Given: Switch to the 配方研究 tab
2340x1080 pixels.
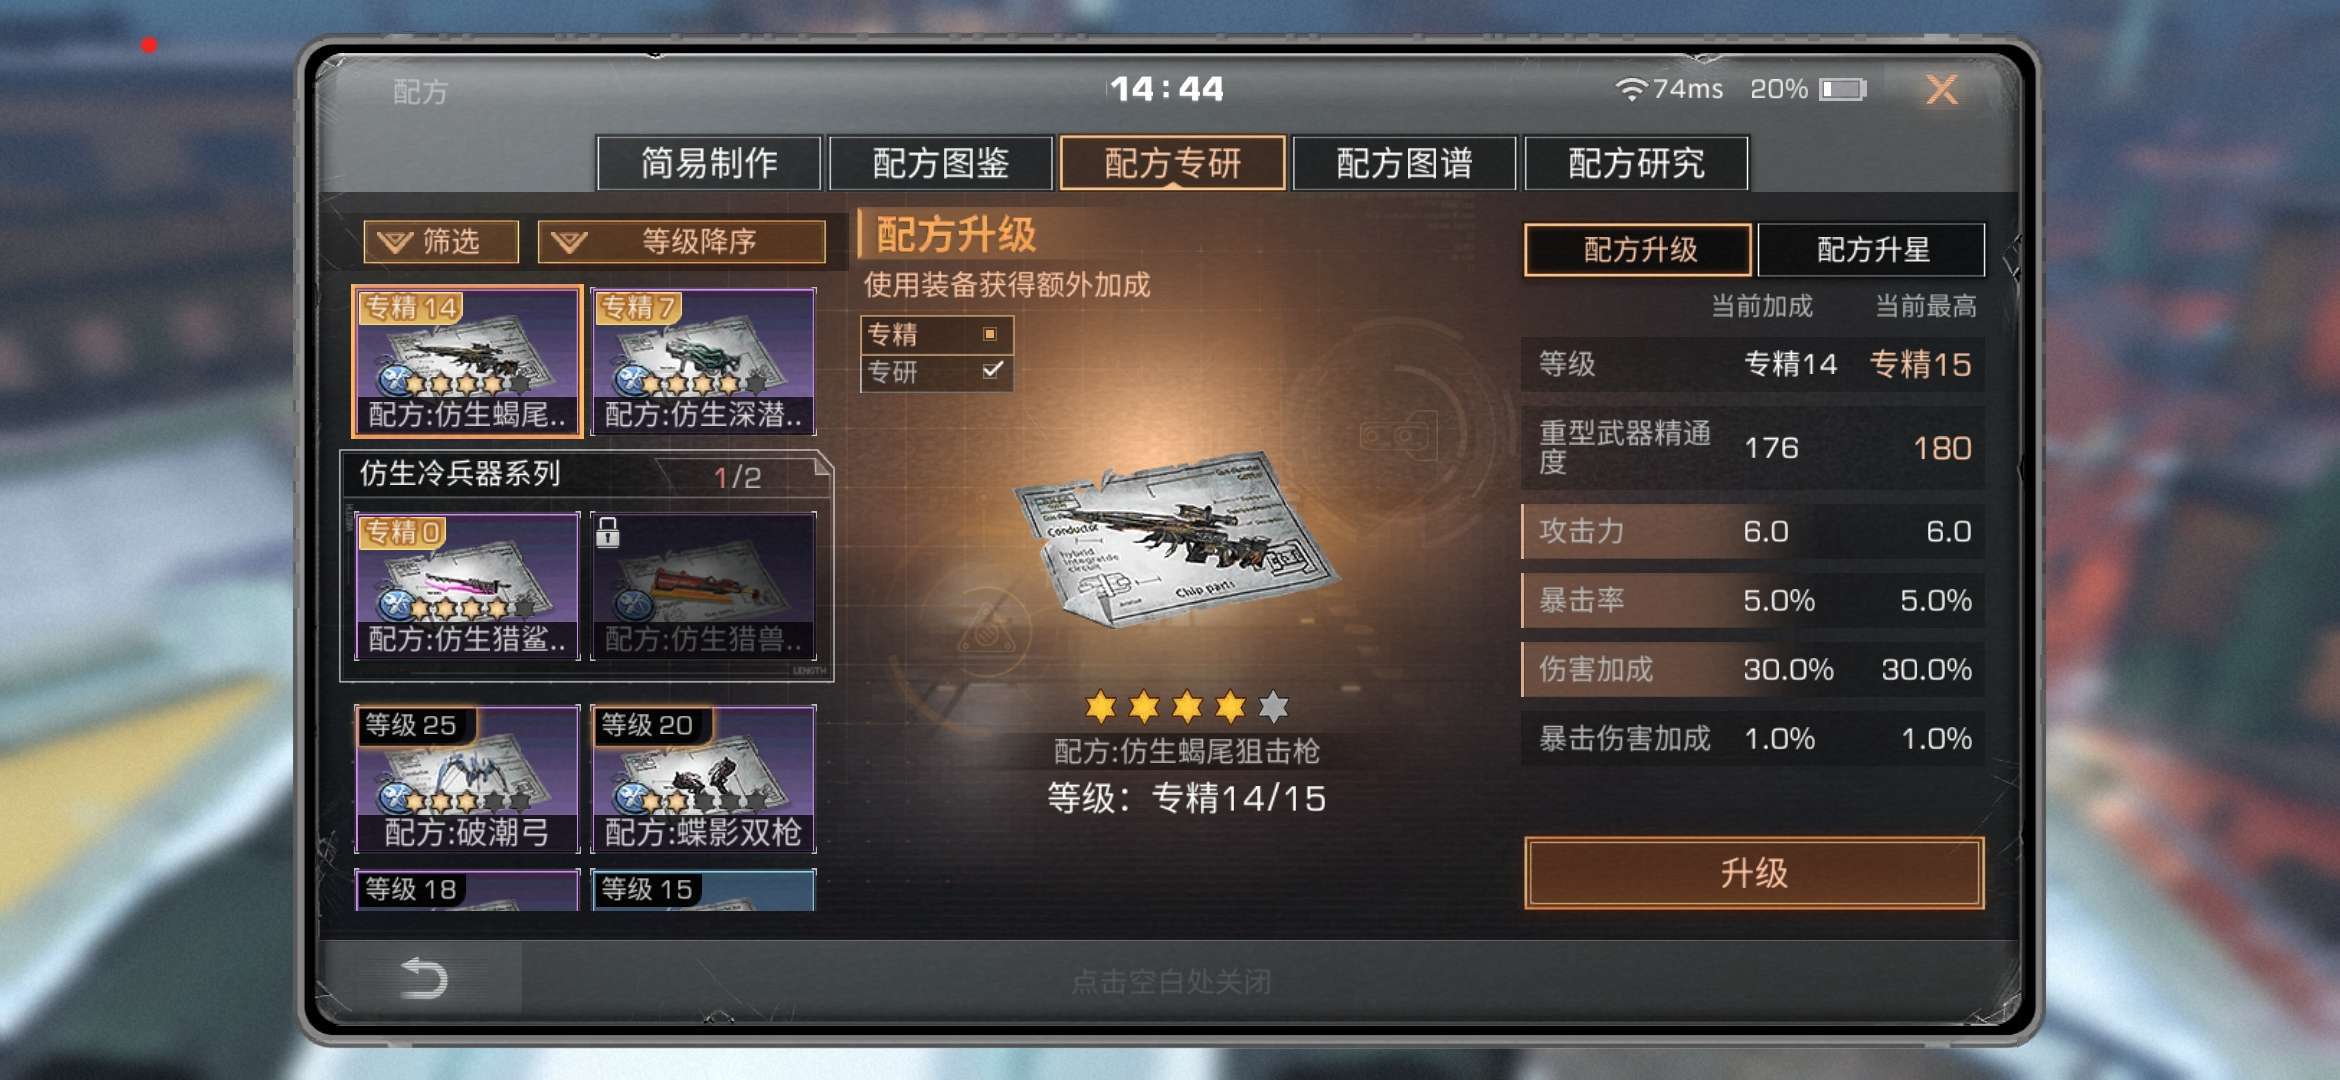Looking at the screenshot, I should point(1636,163).
